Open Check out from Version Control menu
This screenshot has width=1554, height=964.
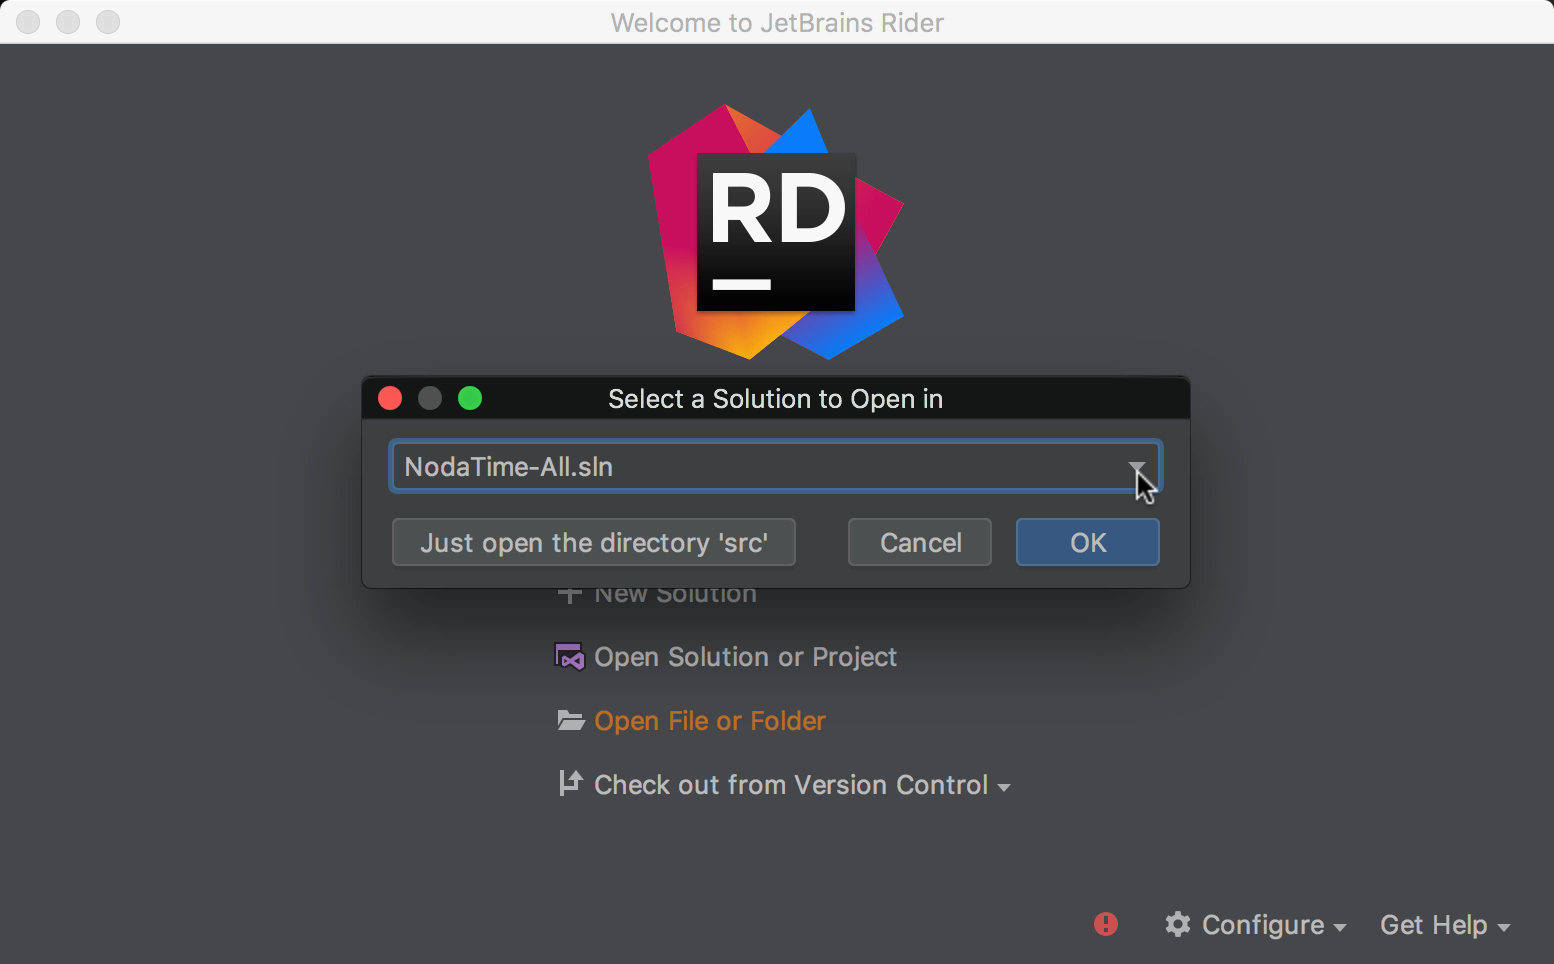tap(802, 785)
